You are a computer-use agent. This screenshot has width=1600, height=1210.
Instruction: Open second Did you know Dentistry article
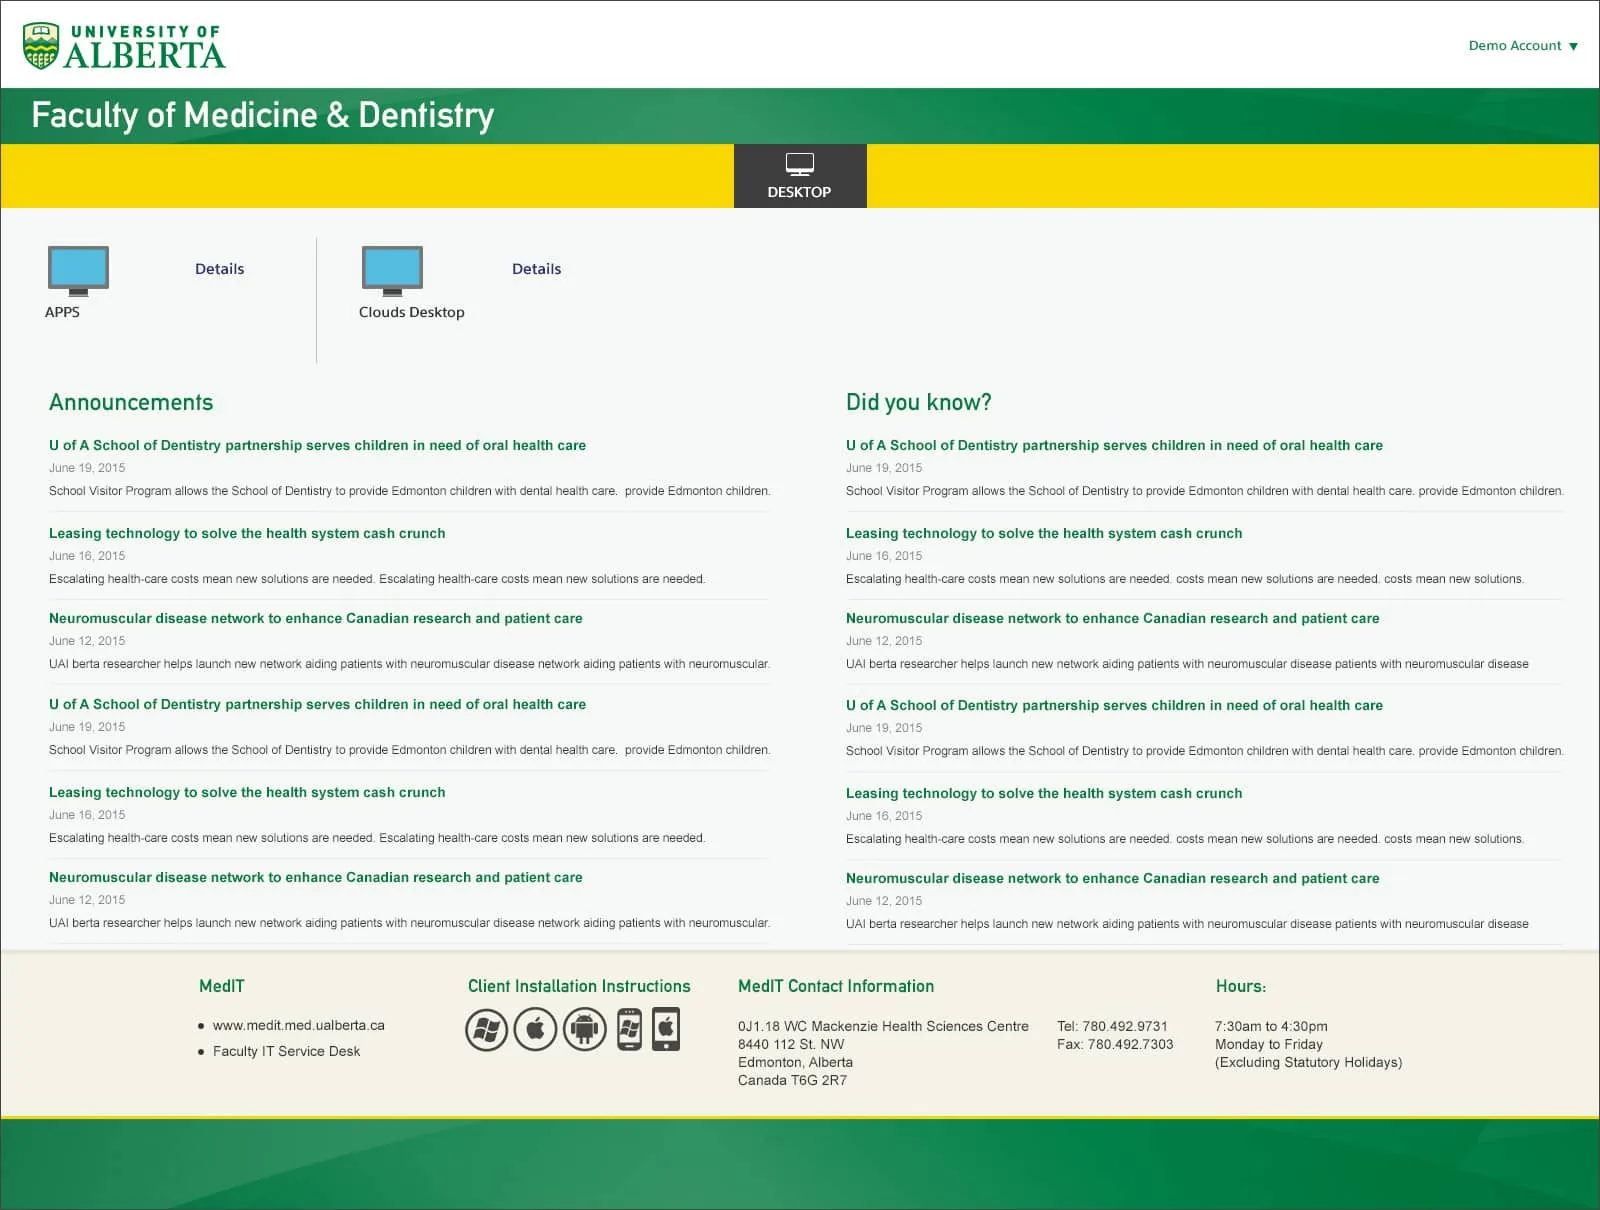tap(1114, 706)
